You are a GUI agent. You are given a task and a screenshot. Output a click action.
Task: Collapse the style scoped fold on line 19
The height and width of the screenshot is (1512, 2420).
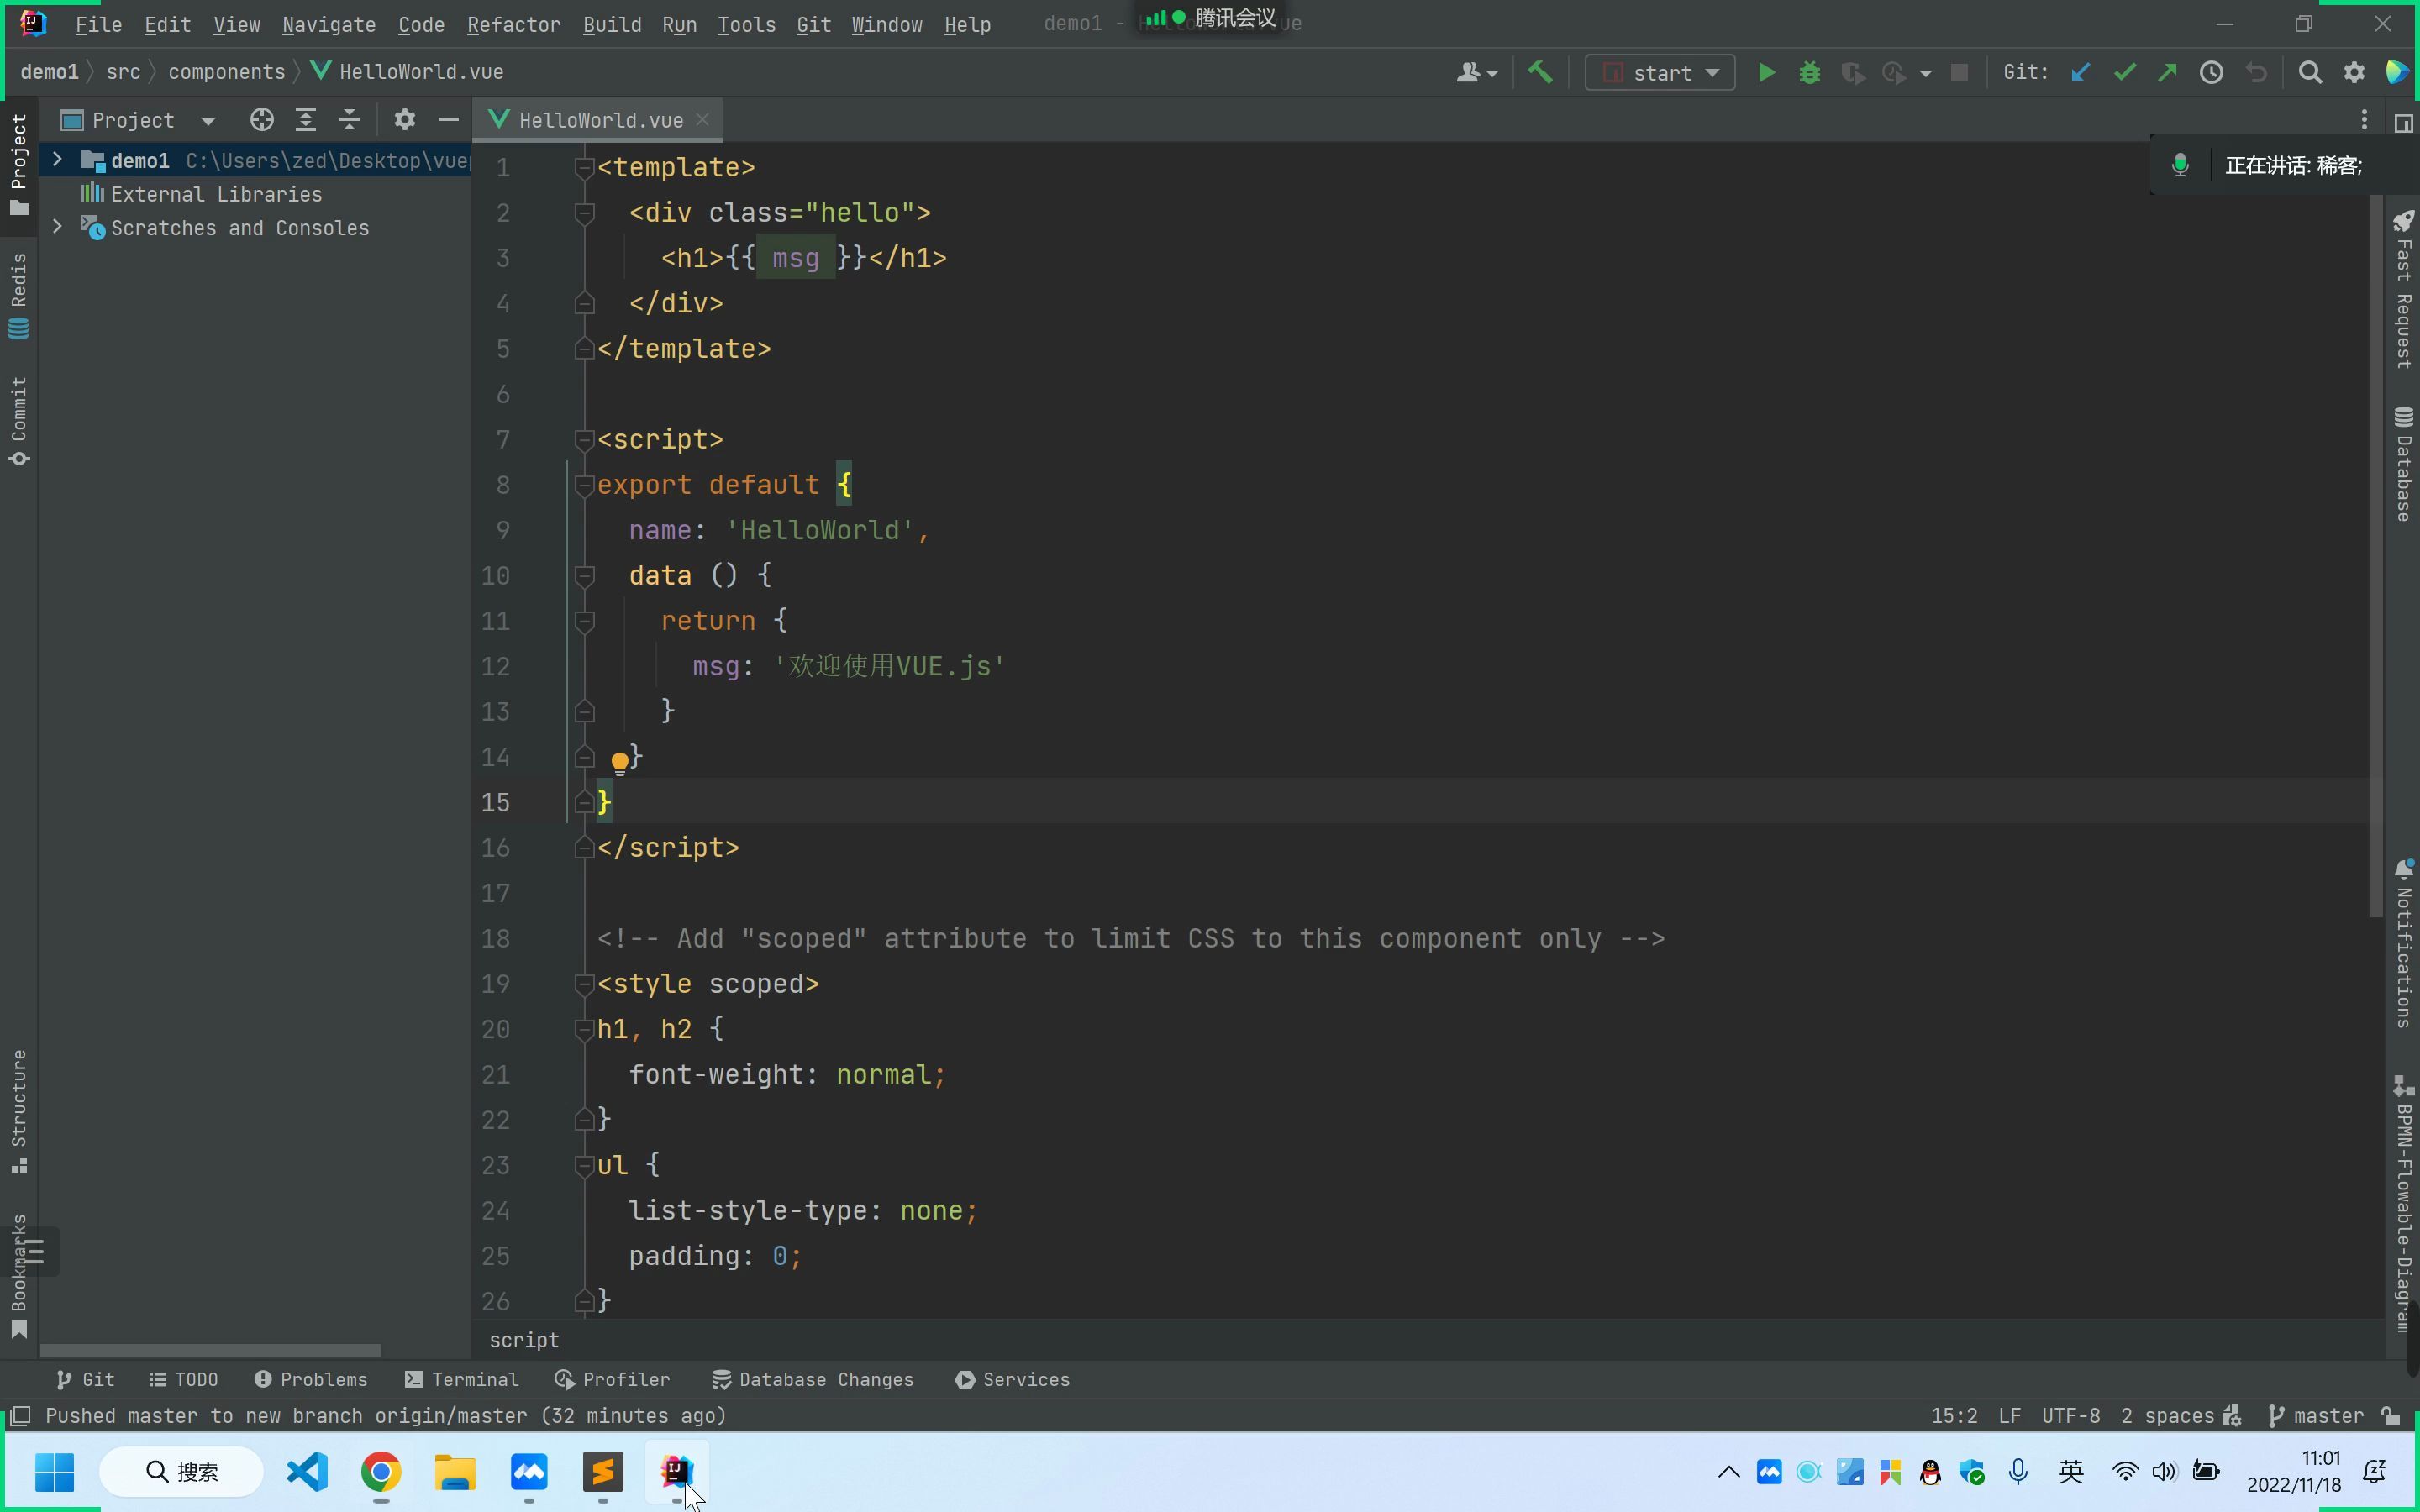(585, 984)
